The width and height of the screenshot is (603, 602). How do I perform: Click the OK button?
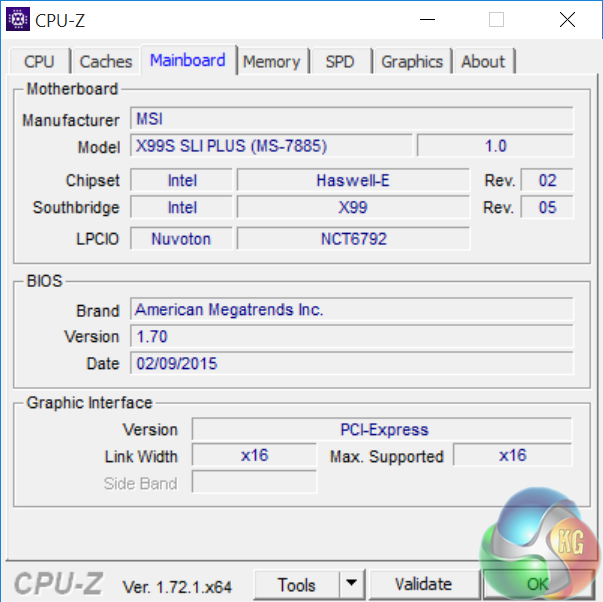538,585
